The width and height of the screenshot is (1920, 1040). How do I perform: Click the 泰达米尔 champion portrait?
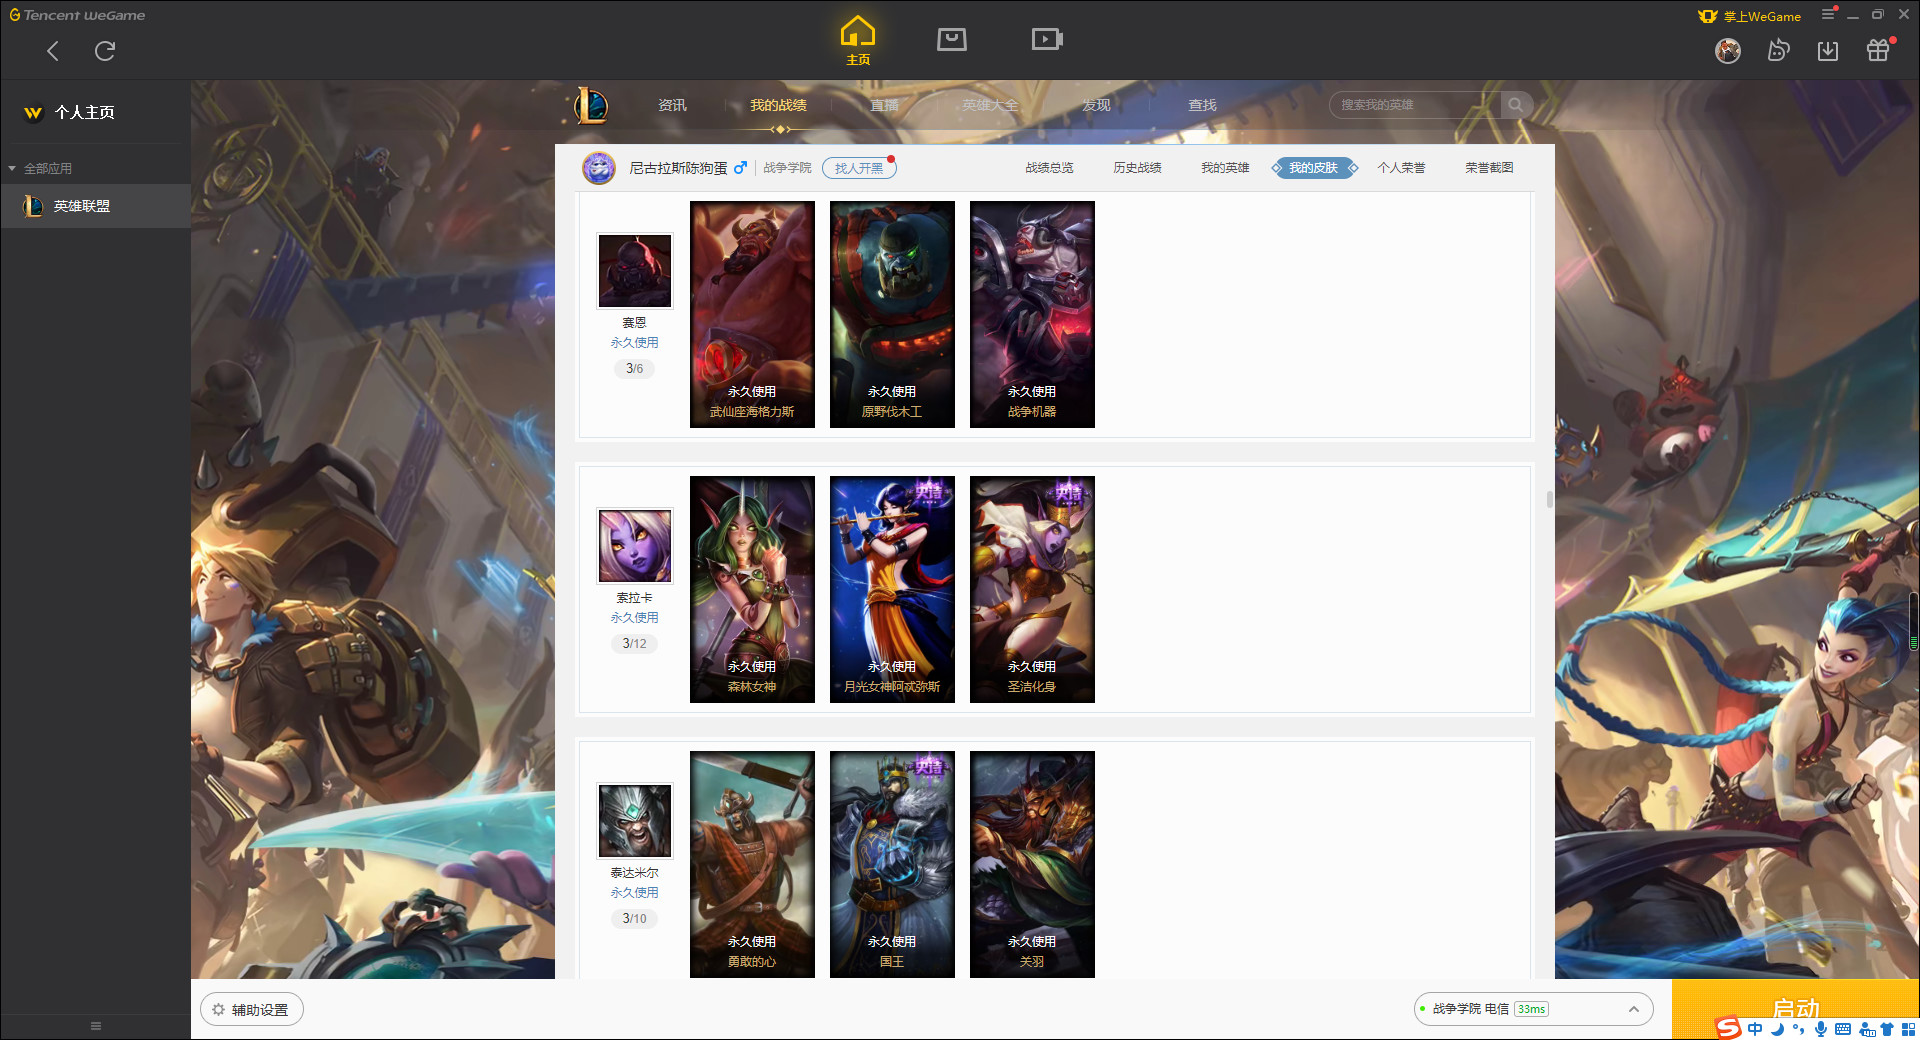pos(635,821)
